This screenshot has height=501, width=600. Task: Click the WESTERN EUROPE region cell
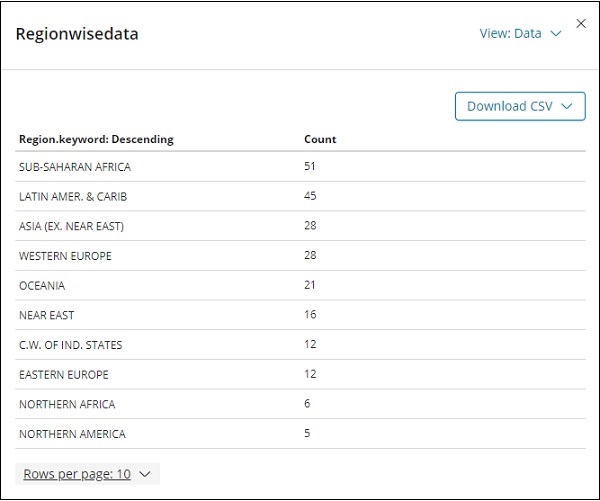click(65, 256)
